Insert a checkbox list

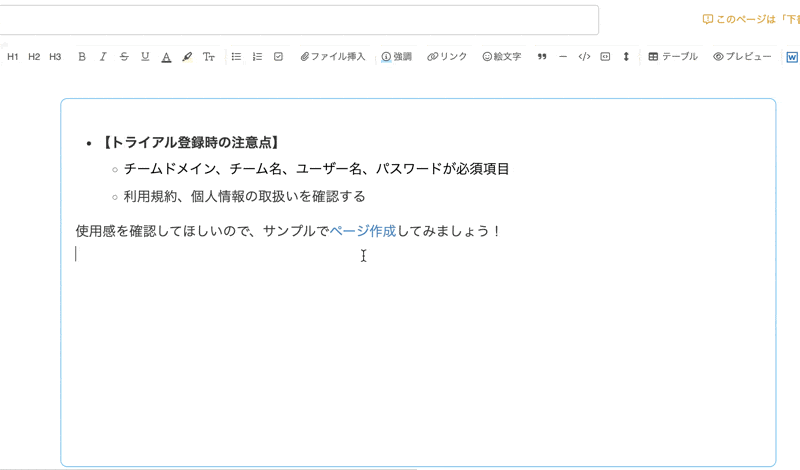click(x=278, y=57)
